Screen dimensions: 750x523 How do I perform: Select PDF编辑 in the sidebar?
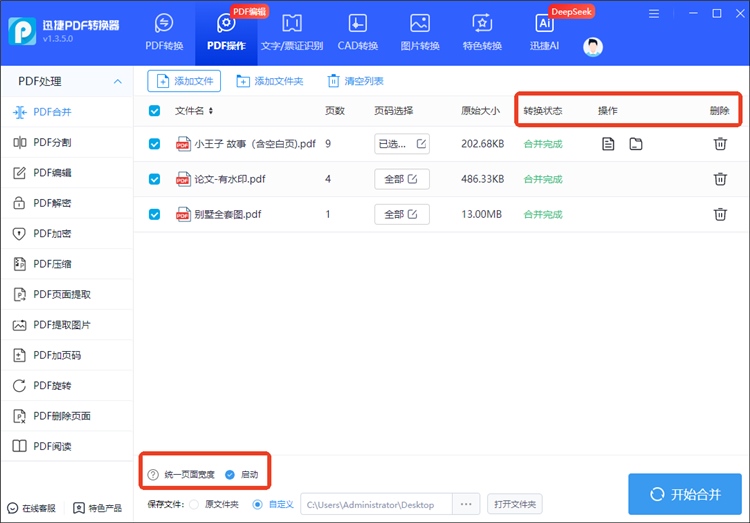coord(67,173)
